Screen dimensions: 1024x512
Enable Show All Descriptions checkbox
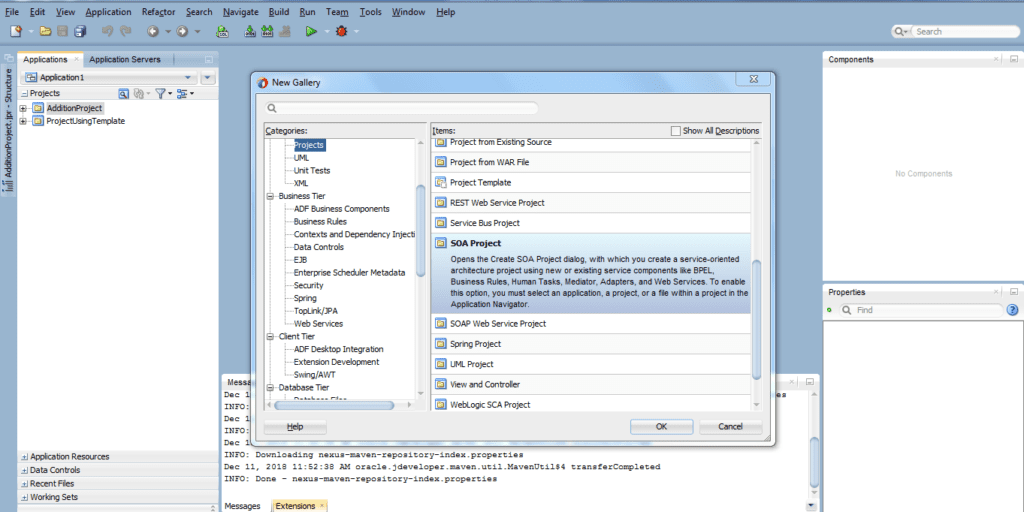(676, 131)
